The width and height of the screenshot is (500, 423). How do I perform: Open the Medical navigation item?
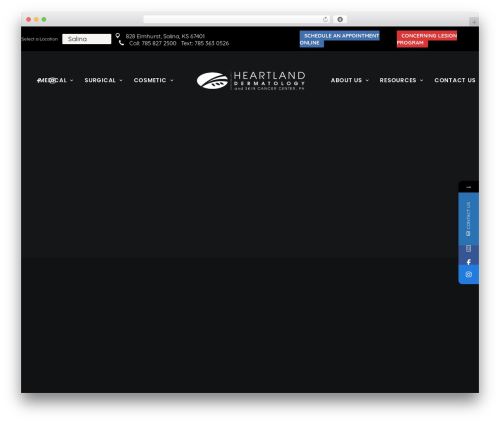click(x=52, y=80)
